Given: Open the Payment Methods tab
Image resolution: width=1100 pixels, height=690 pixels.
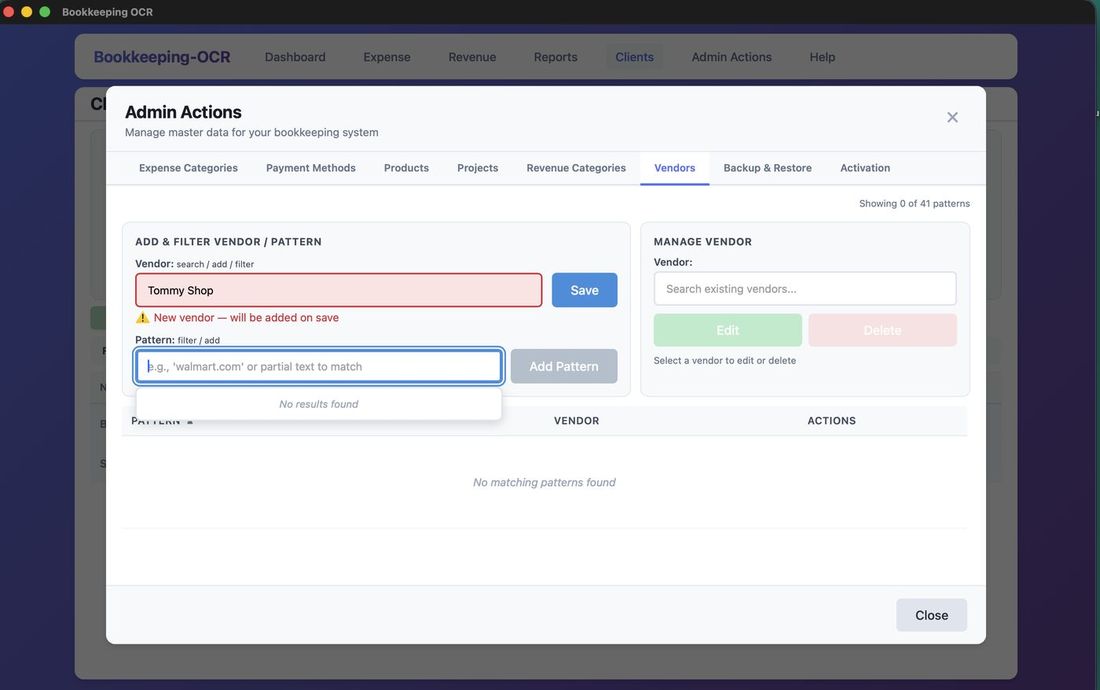Looking at the screenshot, I should 310,168.
